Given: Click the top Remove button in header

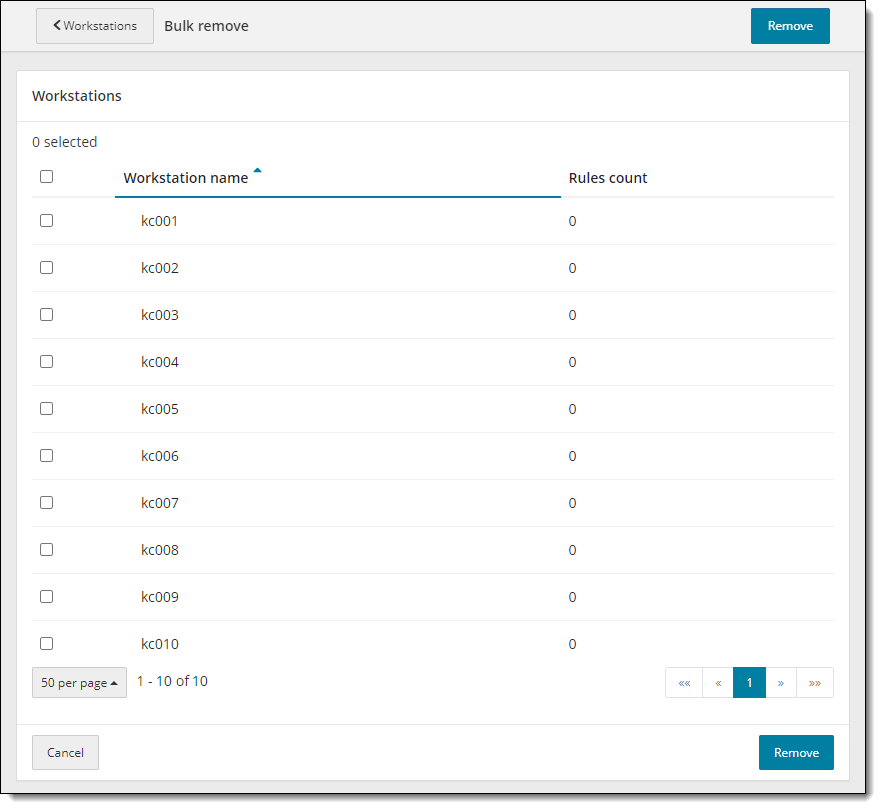Looking at the screenshot, I should click(x=790, y=26).
